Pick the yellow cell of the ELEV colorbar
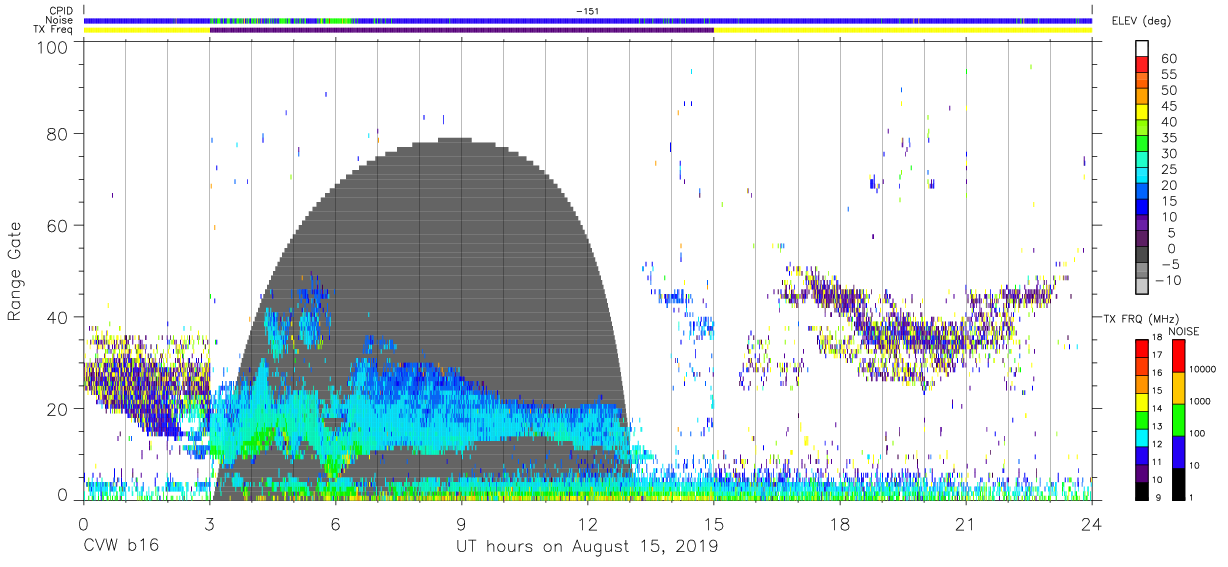Image resolution: width=1228 pixels, height=567 pixels. (1141, 110)
